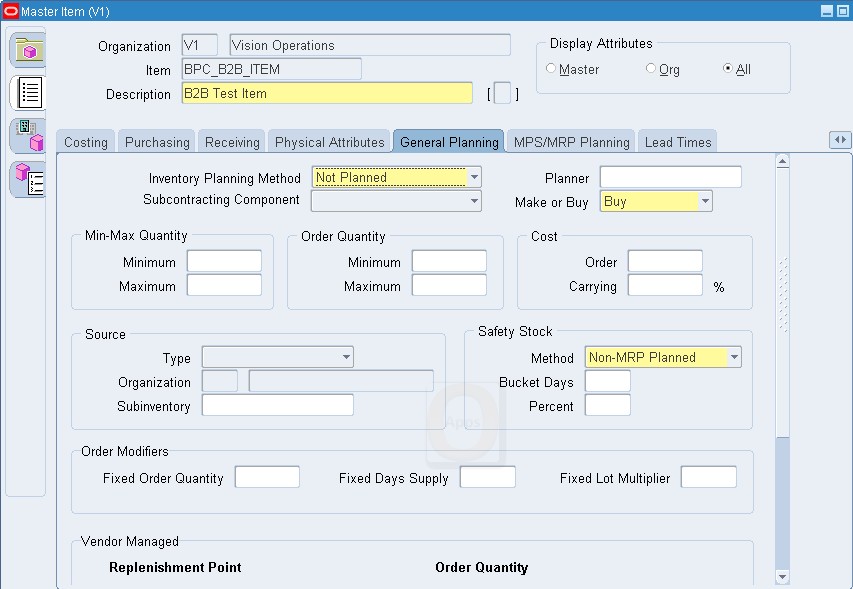
Task: Select the Org display attributes radio button
Action: [x=649, y=68]
